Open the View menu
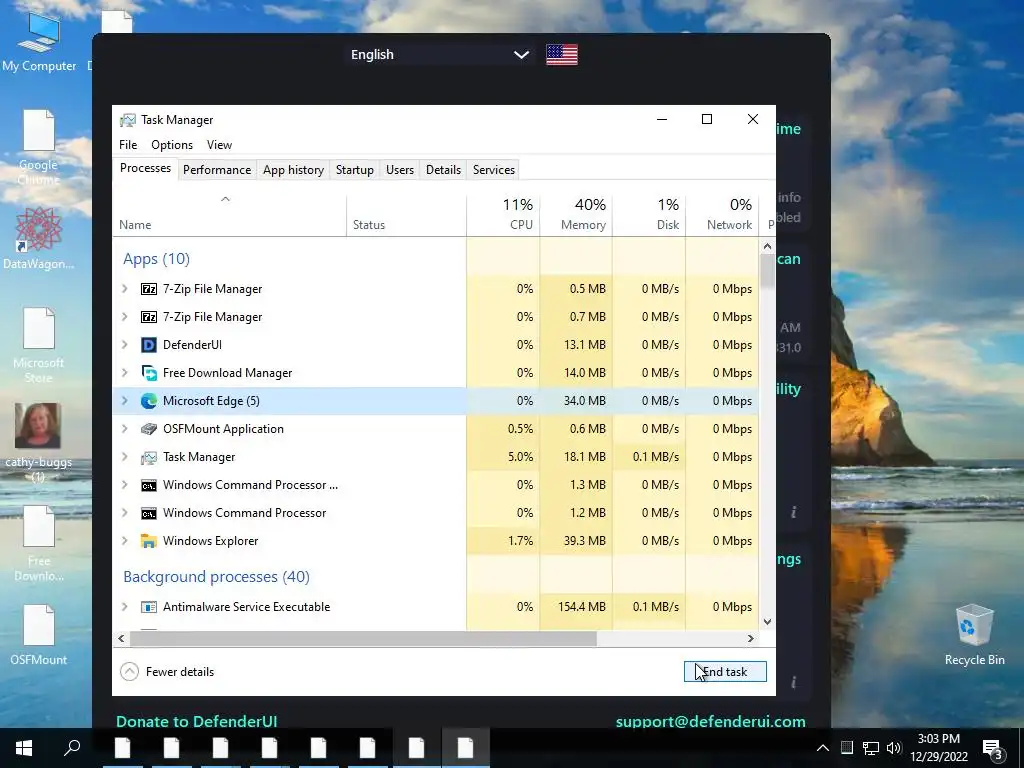This screenshot has width=1024, height=768. pyautogui.click(x=219, y=145)
